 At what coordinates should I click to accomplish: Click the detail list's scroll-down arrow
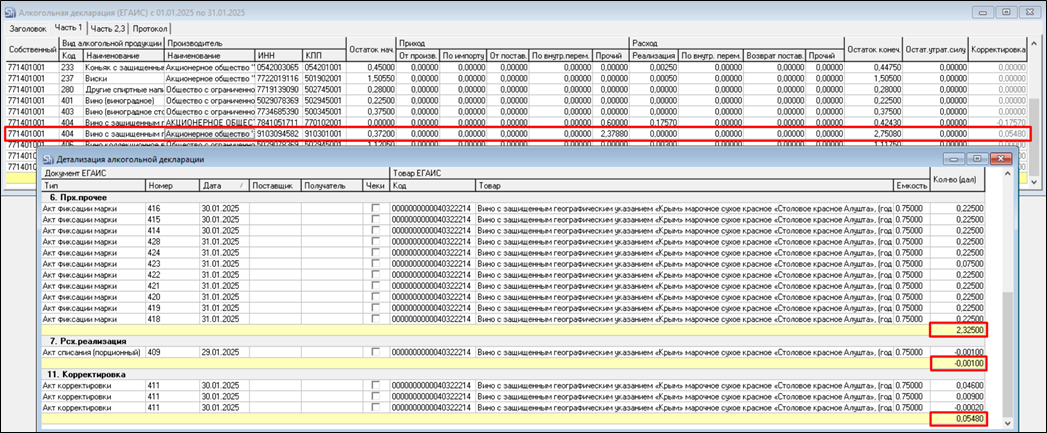(x=1010, y=423)
